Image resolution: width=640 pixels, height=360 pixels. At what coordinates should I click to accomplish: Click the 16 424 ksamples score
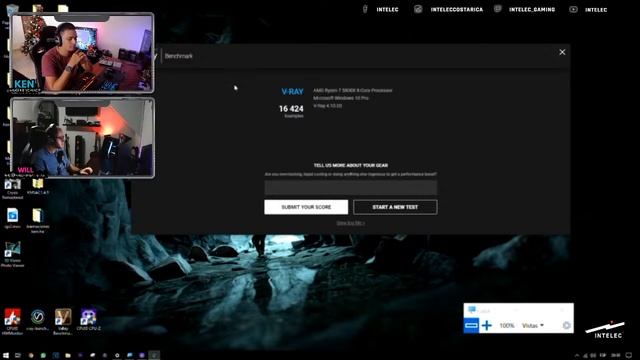[x=291, y=111]
